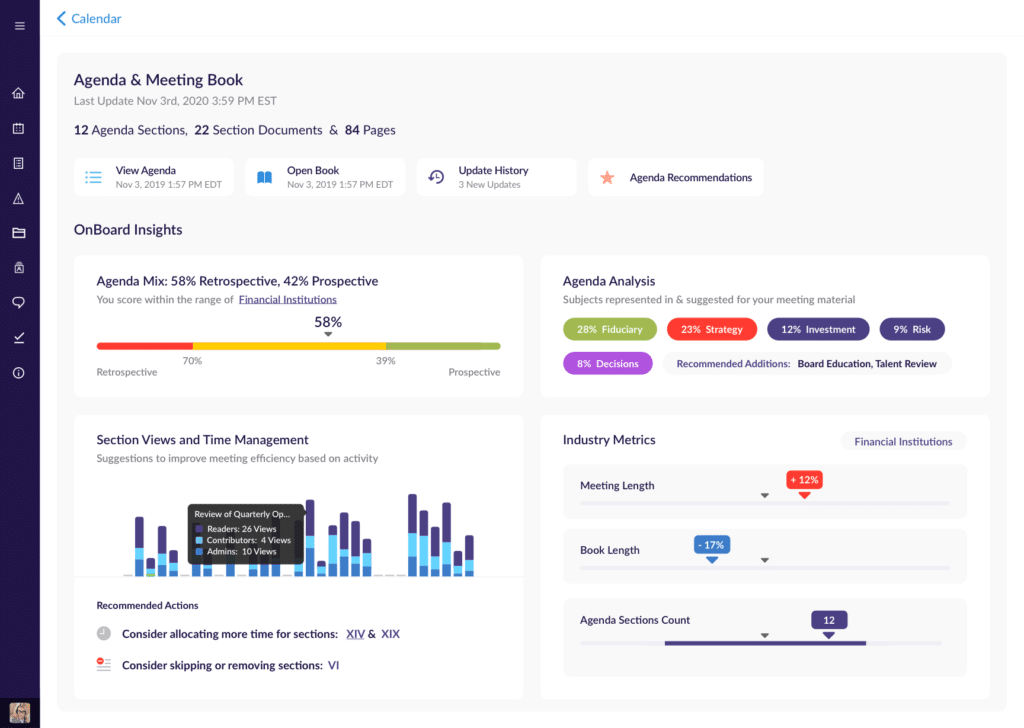The width and height of the screenshot is (1024, 728).
Task: Click the briefcase resource icon in the sidebar
Action: 18,267
